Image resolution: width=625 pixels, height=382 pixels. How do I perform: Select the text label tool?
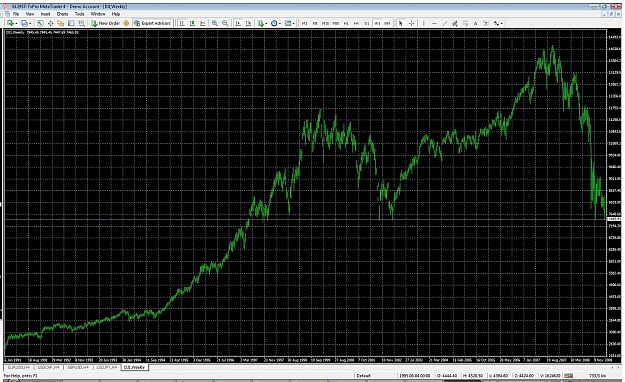pyautogui.click(x=486, y=23)
